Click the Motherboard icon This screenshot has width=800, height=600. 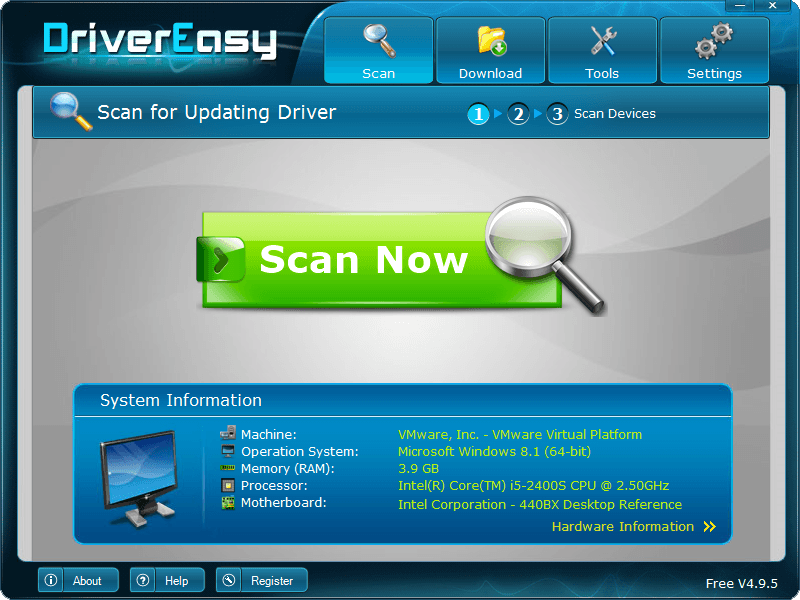228,503
